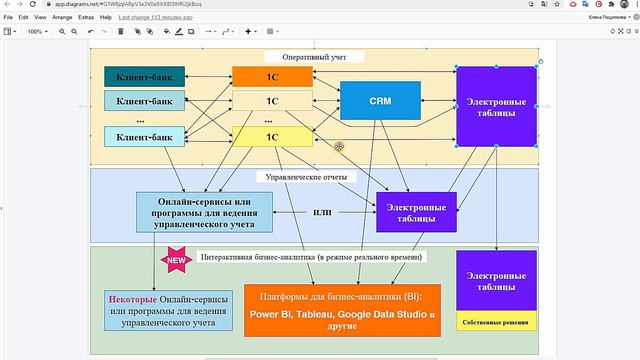Screen dimensions: 640x360
Task: Click the zoom in magnifier icon
Action: click(x=62, y=31)
